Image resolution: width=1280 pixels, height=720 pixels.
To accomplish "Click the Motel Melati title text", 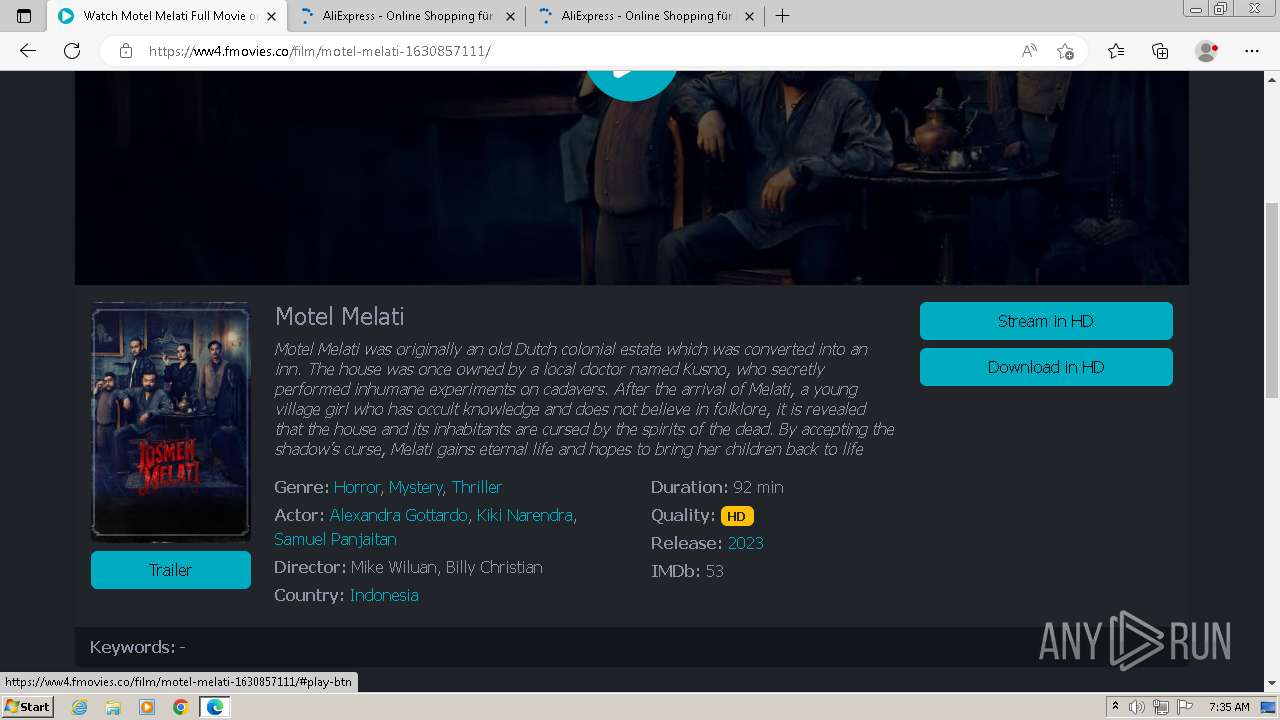I will 340,317.
